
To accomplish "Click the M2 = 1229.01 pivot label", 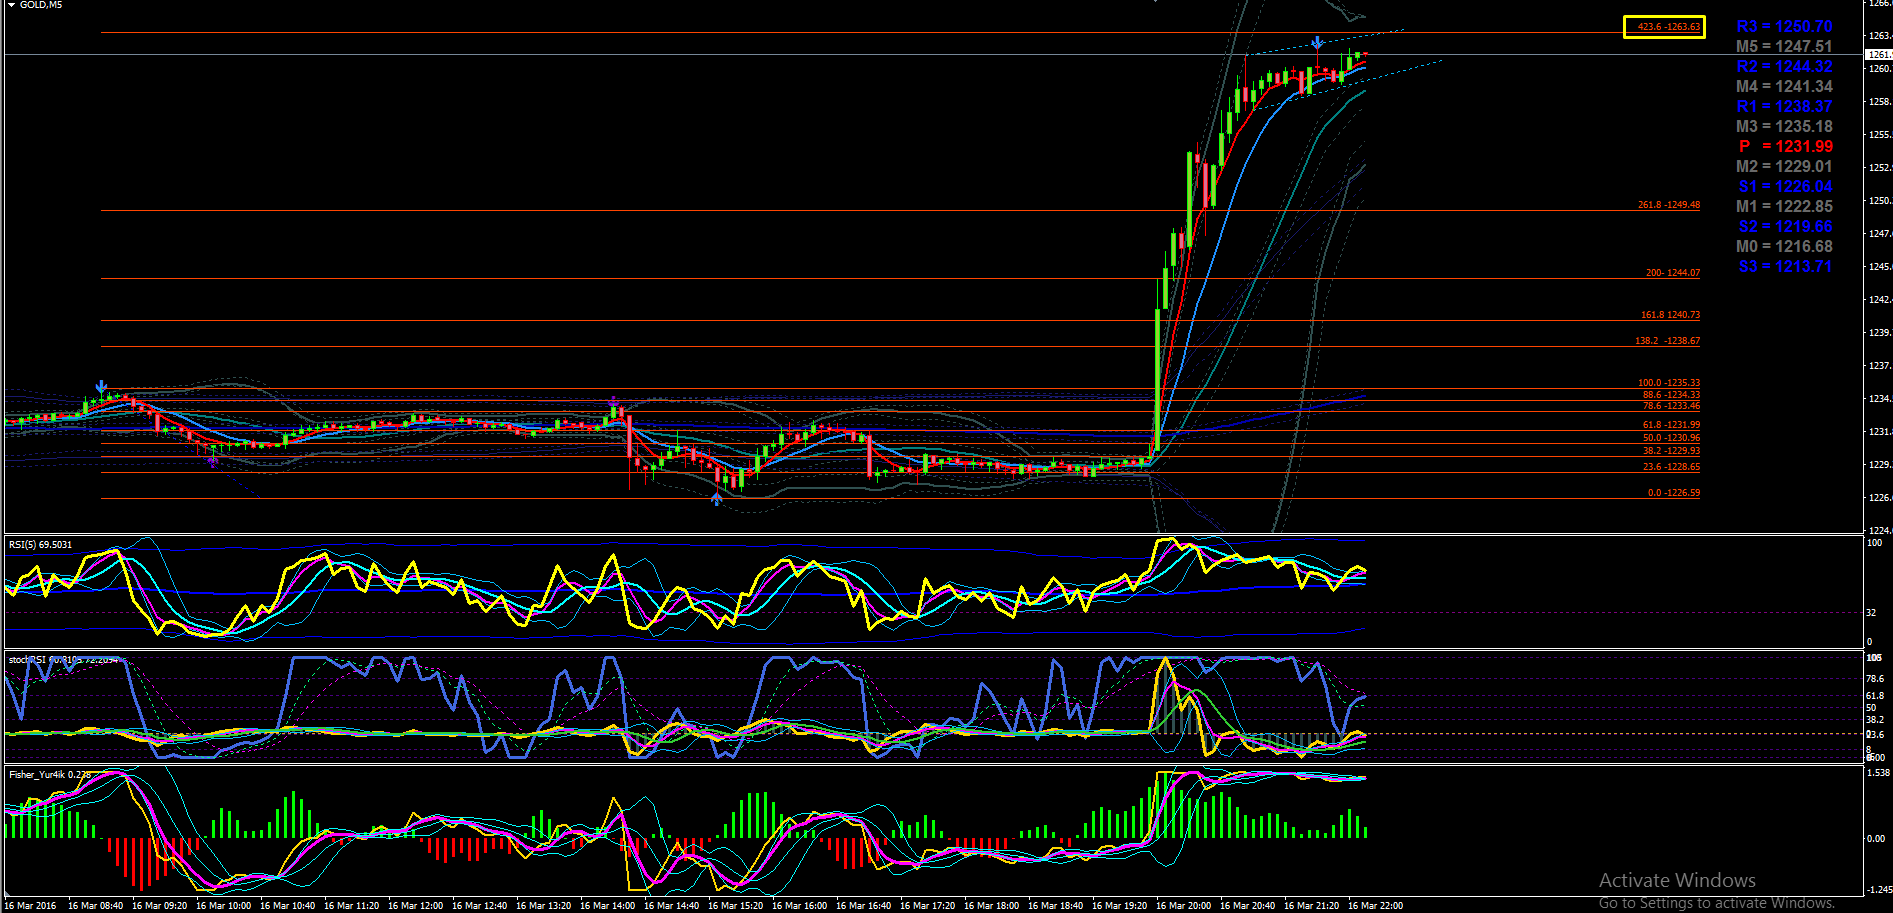I will (x=1784, y=167).
